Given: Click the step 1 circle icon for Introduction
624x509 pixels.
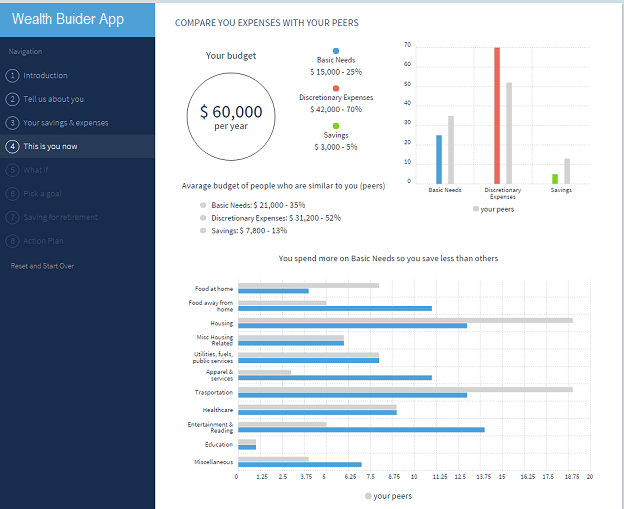Looking at the screenshot, I should click(12, 76).
